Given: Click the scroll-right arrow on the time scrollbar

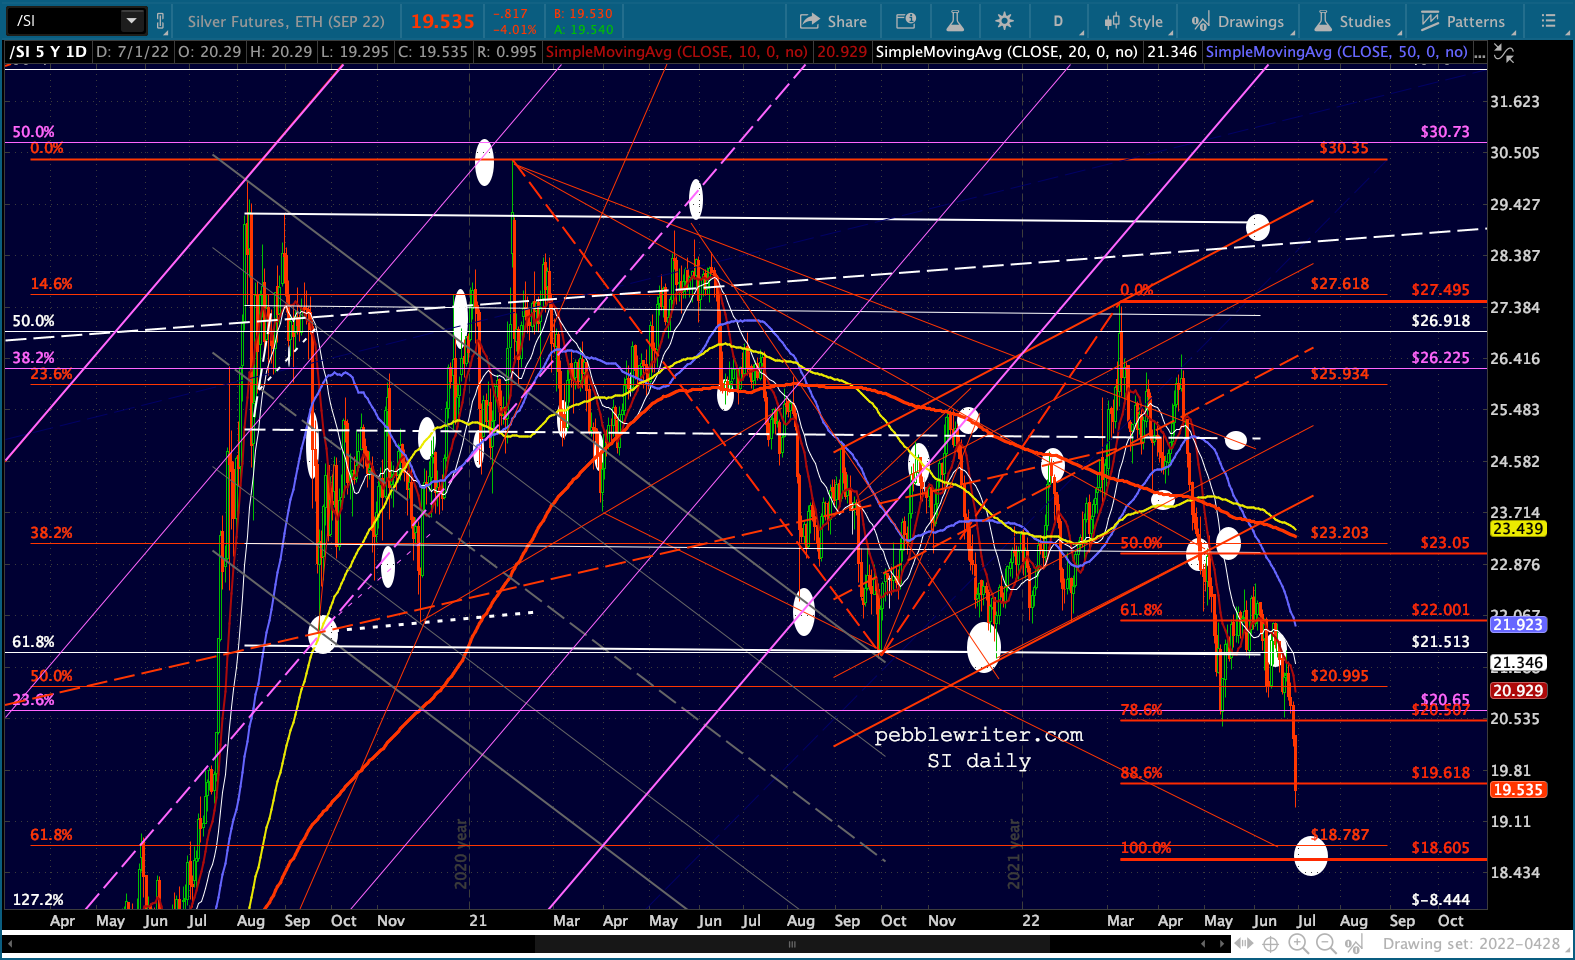Looking at the screenshot, I should [1220, 944].
